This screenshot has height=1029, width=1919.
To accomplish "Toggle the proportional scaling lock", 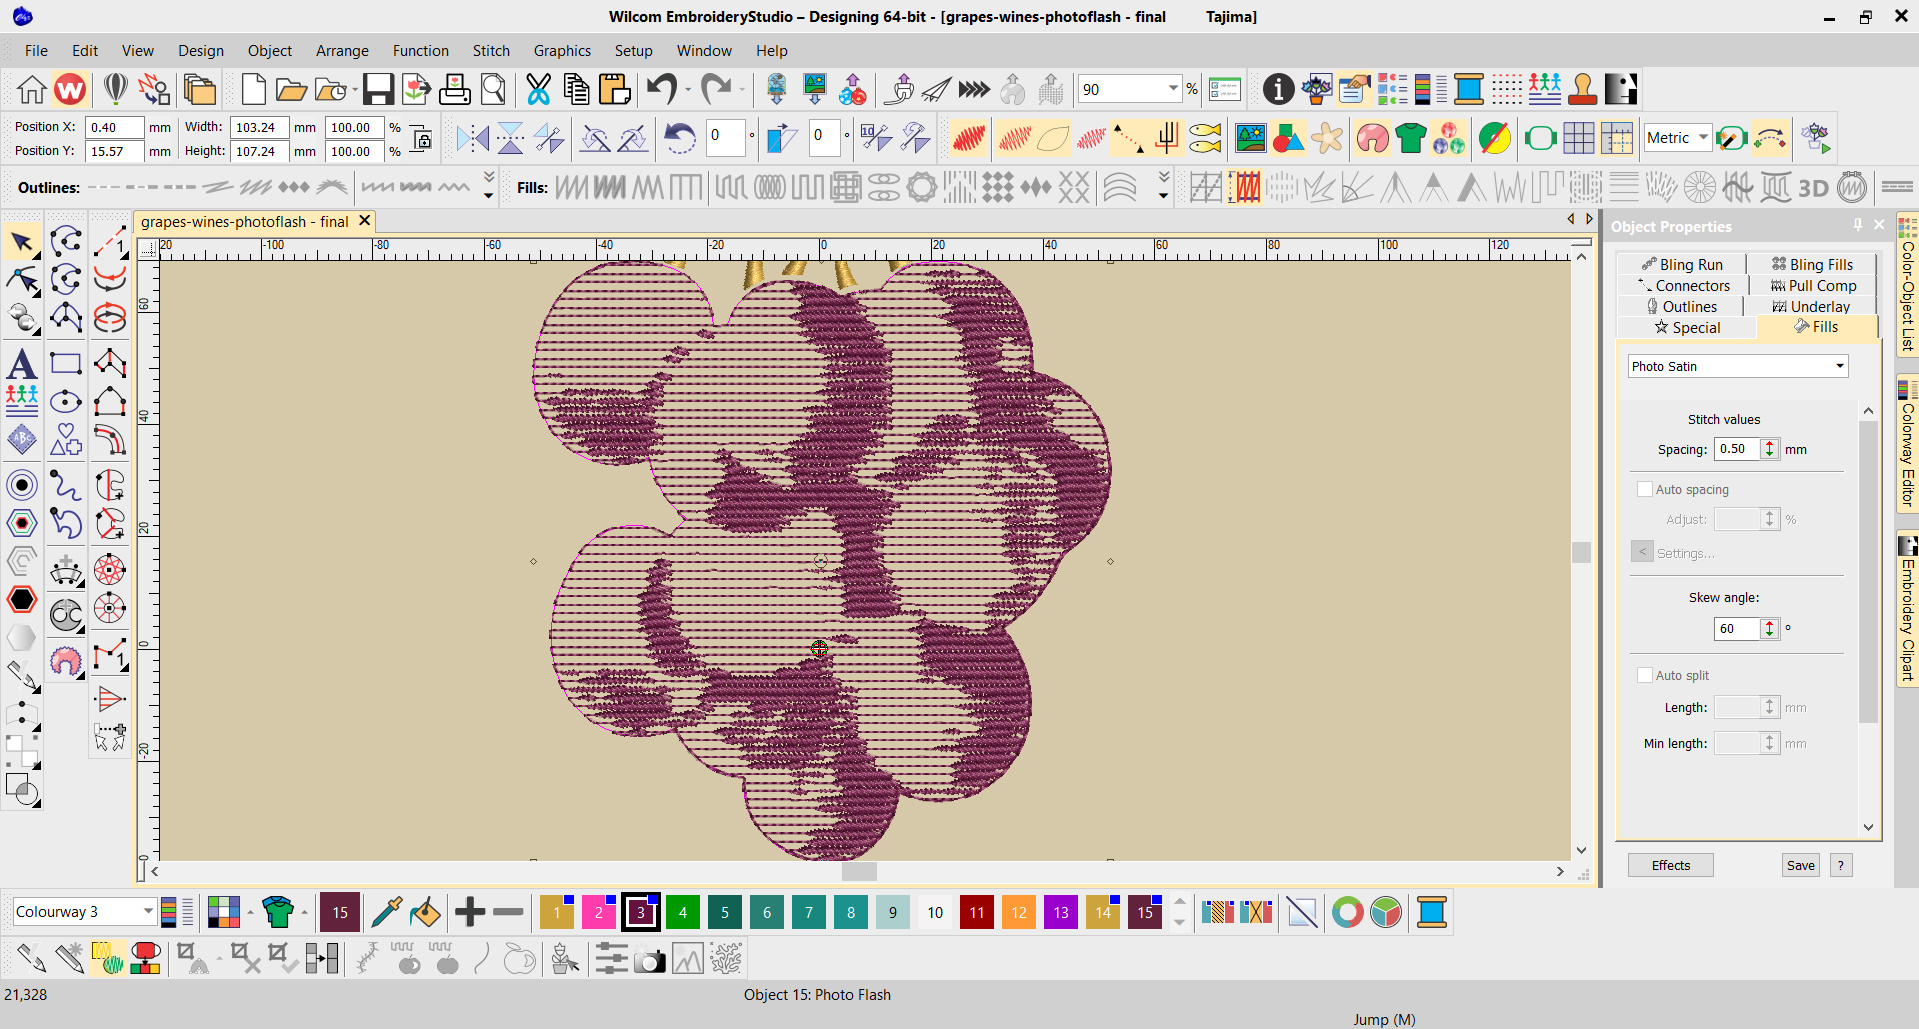I will coord(422,139).
